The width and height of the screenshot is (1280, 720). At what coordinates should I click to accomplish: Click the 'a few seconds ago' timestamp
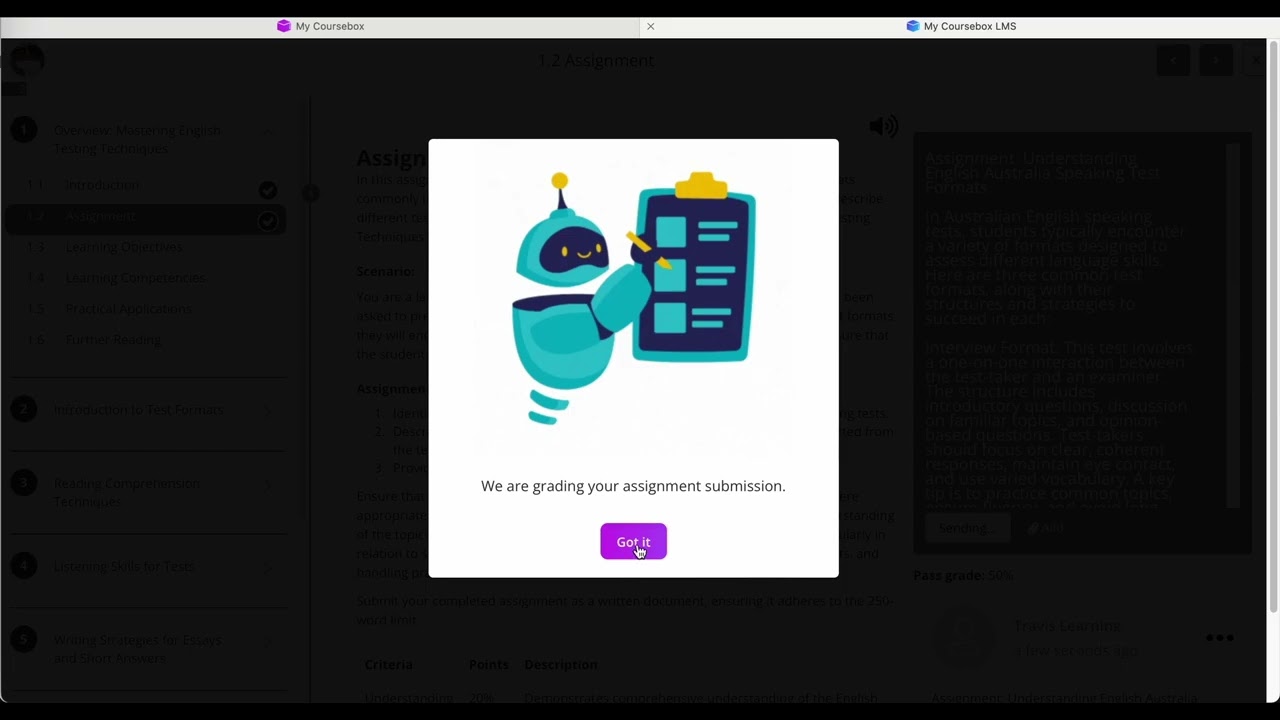1075,651
